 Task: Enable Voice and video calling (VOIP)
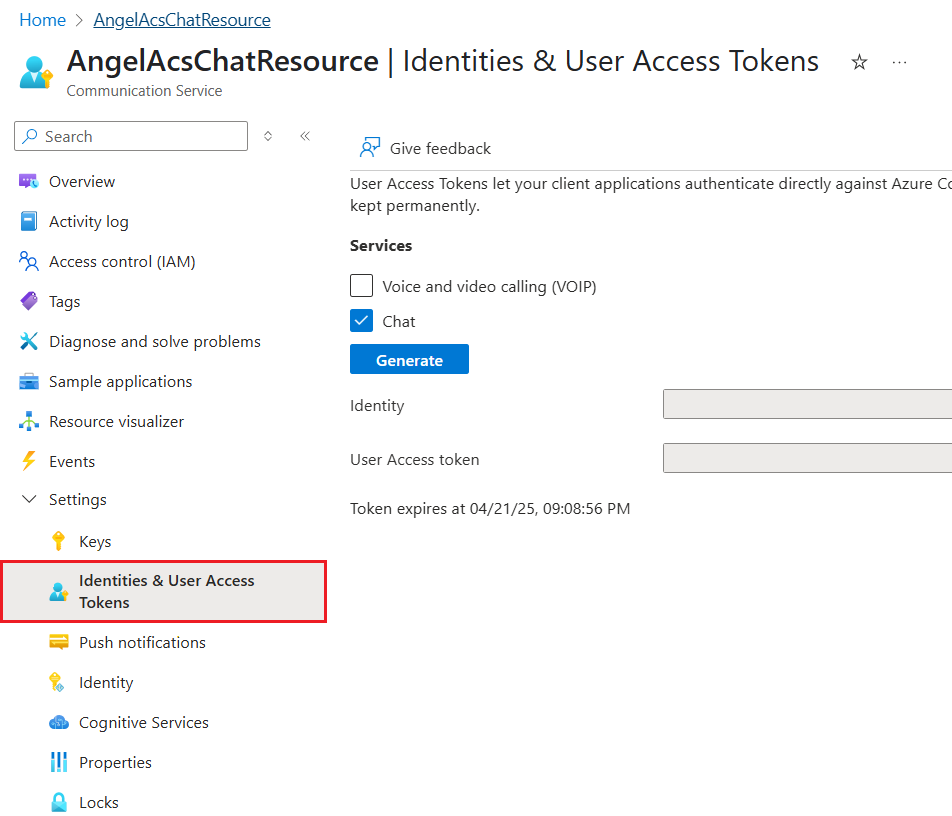coord(361,285)
